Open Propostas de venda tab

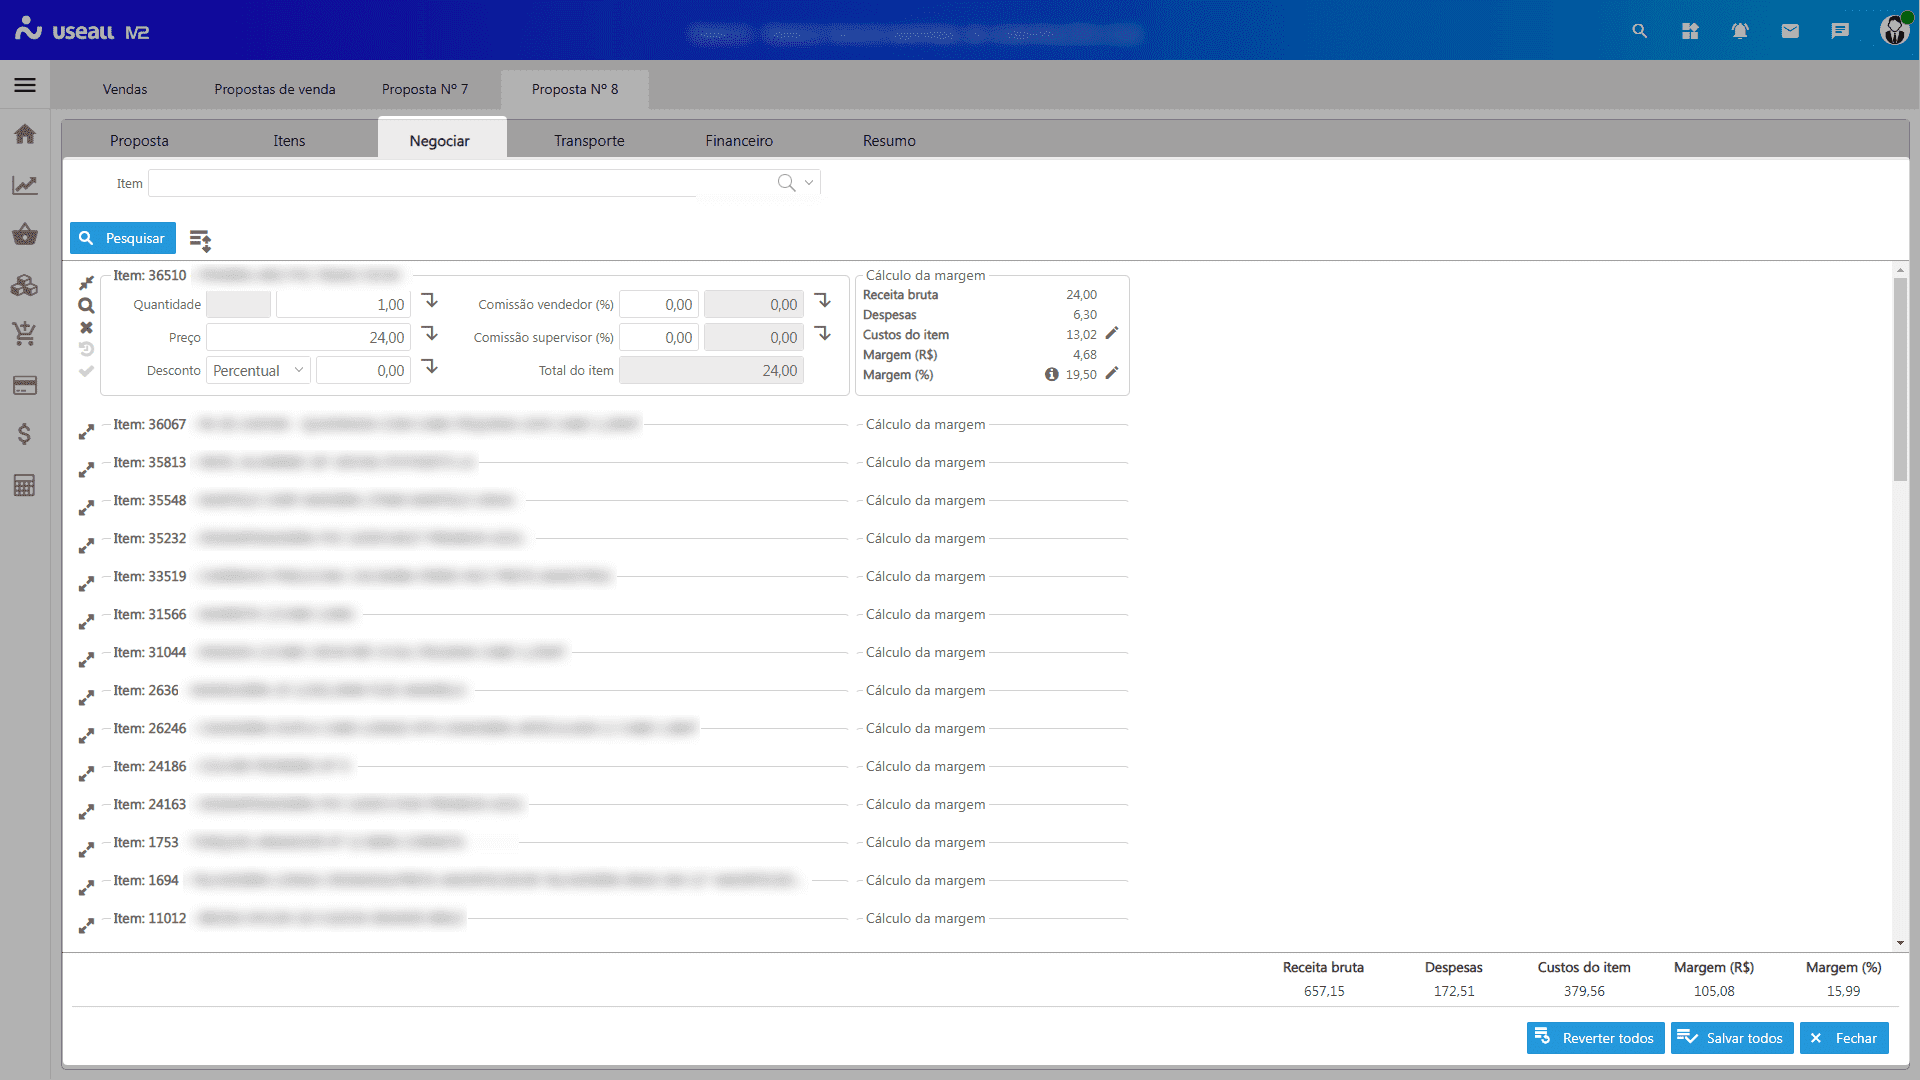point(274,89)
